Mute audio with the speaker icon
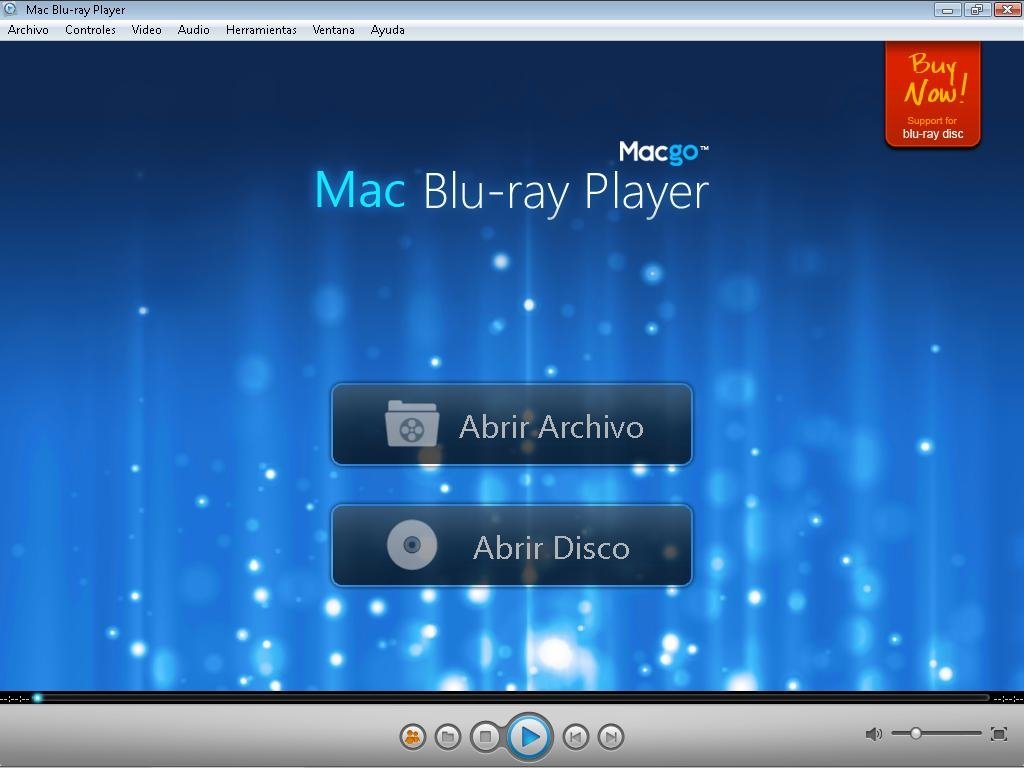1024x768 pixels. tap(873, 734)
